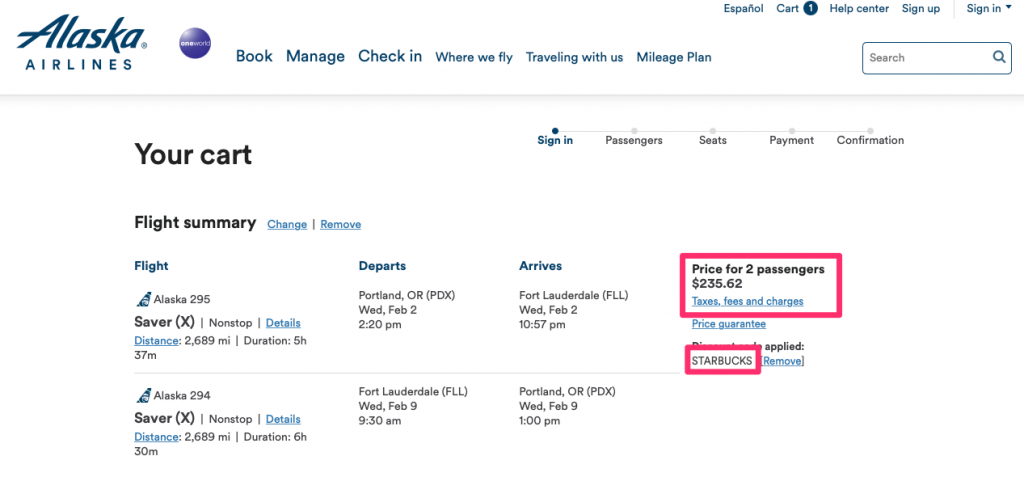Open Taxes, fees and charges
Image resolution: width=1024 pixels, height=477 pixels.
click(x=747, y=301)
